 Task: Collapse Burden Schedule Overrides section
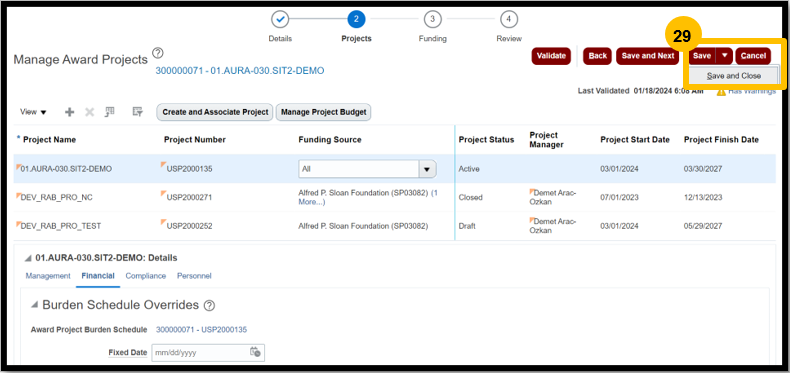34,305
